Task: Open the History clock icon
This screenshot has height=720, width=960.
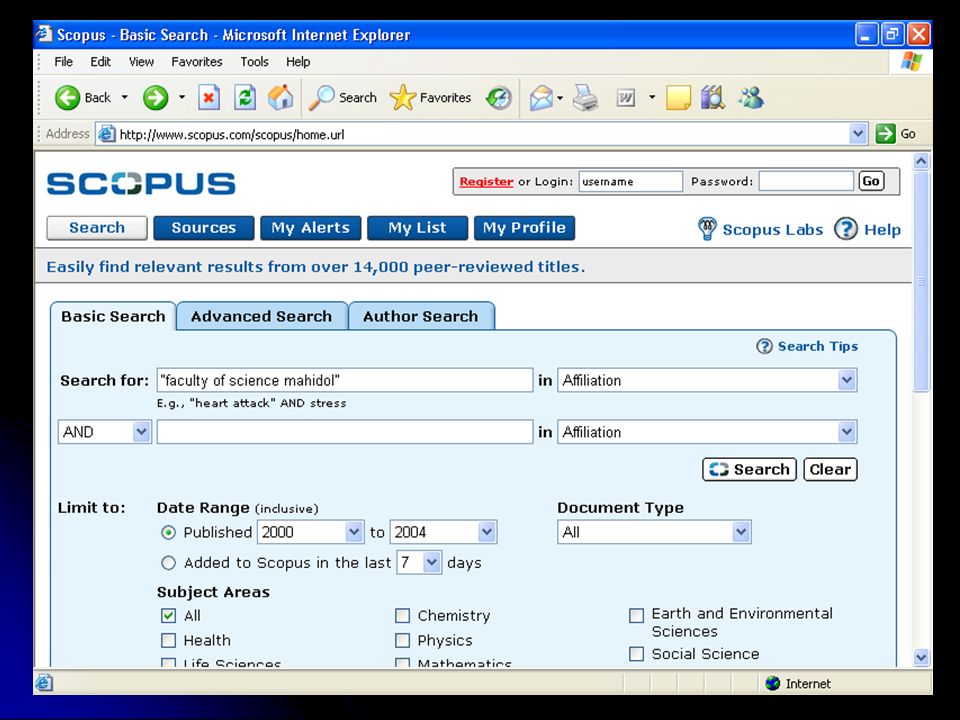Action: click(x=499, y=97)
